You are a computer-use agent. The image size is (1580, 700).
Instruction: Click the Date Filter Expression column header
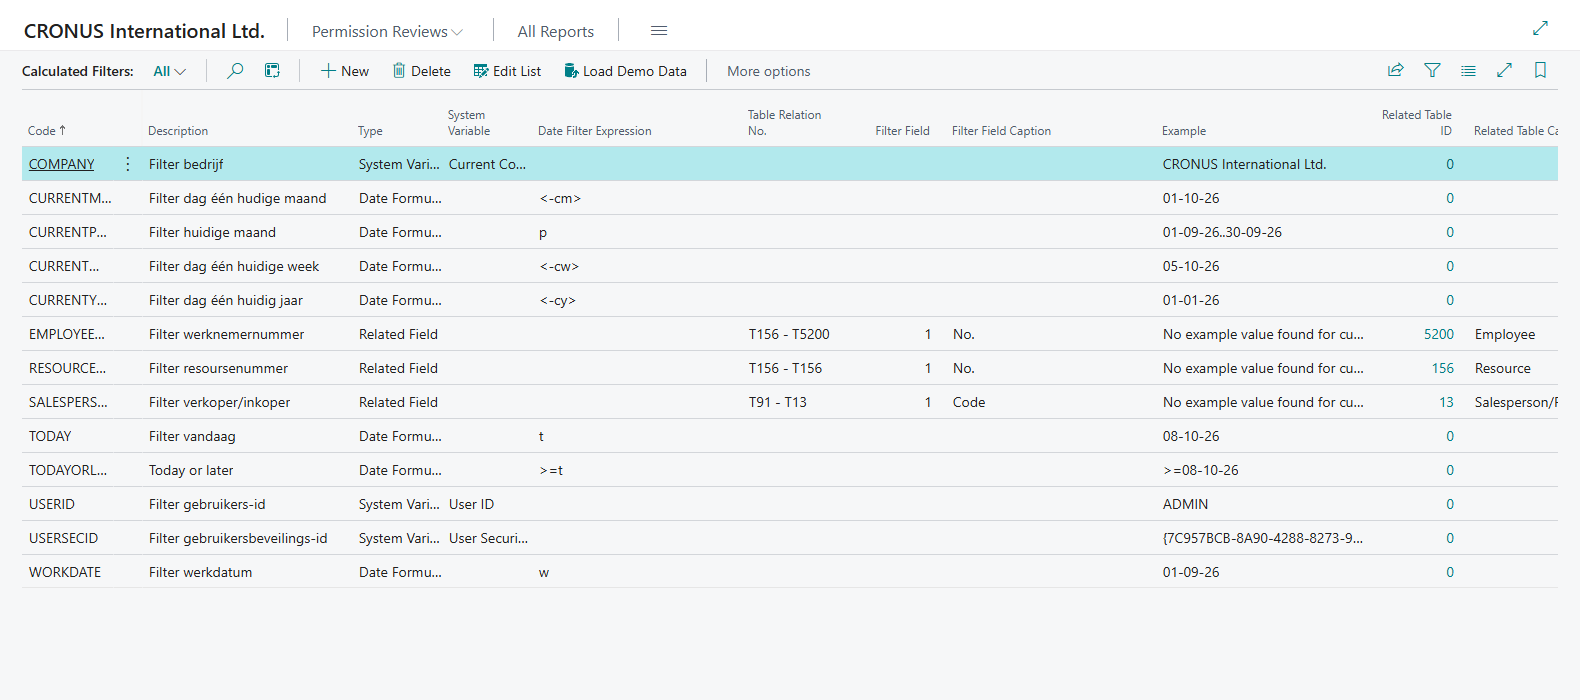pos(595,131)
